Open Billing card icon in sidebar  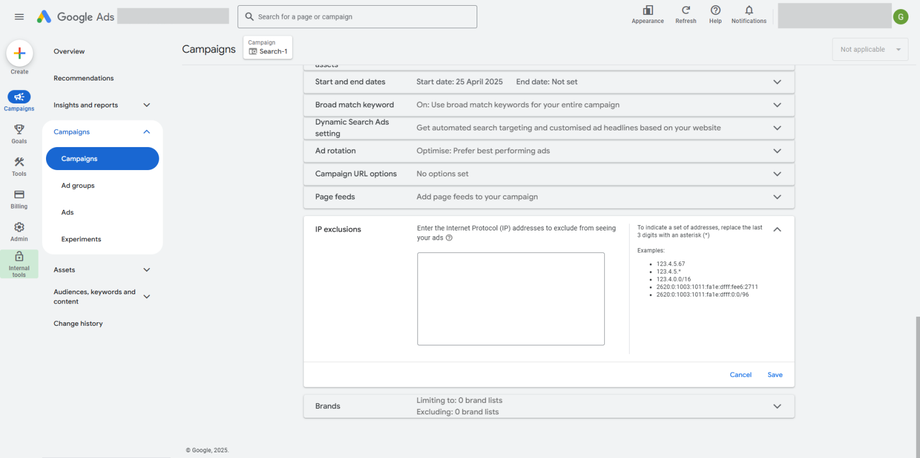(19, 196)
